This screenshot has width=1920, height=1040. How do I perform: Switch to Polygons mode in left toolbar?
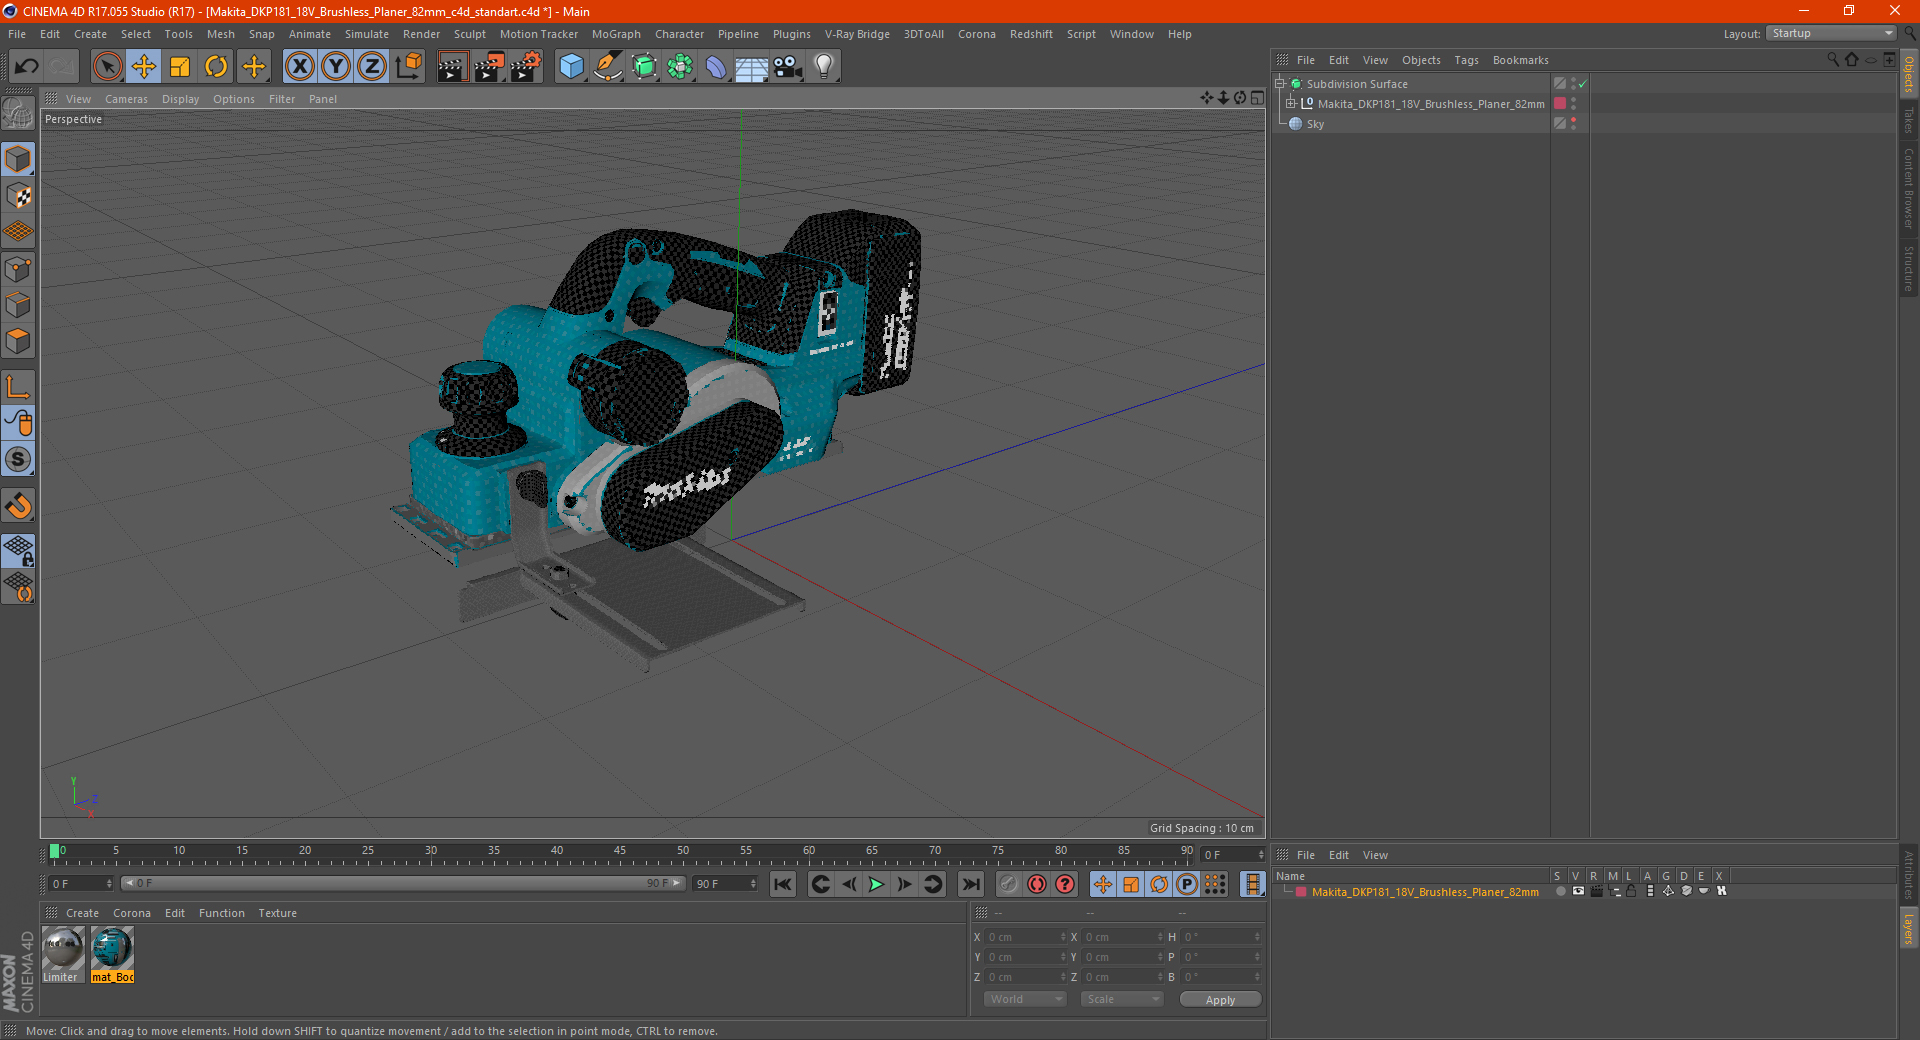coord(19,341)
